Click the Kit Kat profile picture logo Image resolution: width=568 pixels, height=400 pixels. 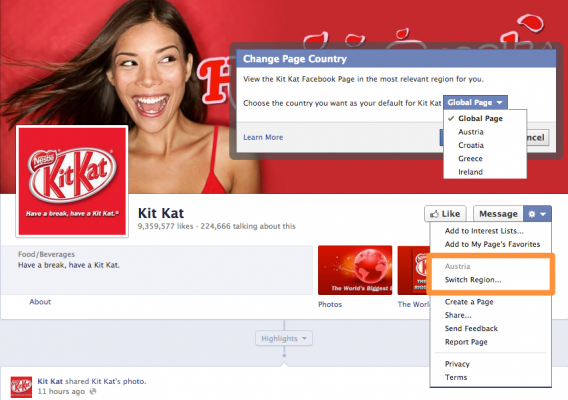[72, 182]
